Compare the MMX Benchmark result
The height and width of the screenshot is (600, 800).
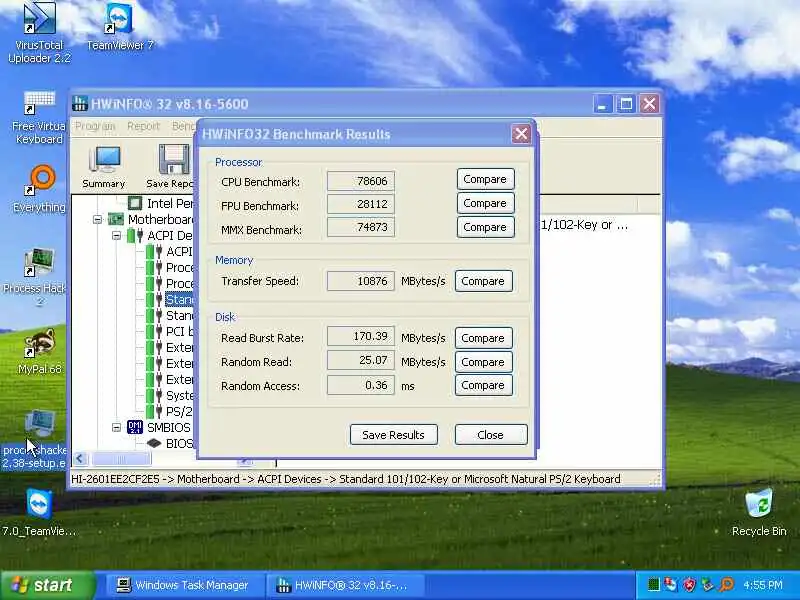(485, 227)
